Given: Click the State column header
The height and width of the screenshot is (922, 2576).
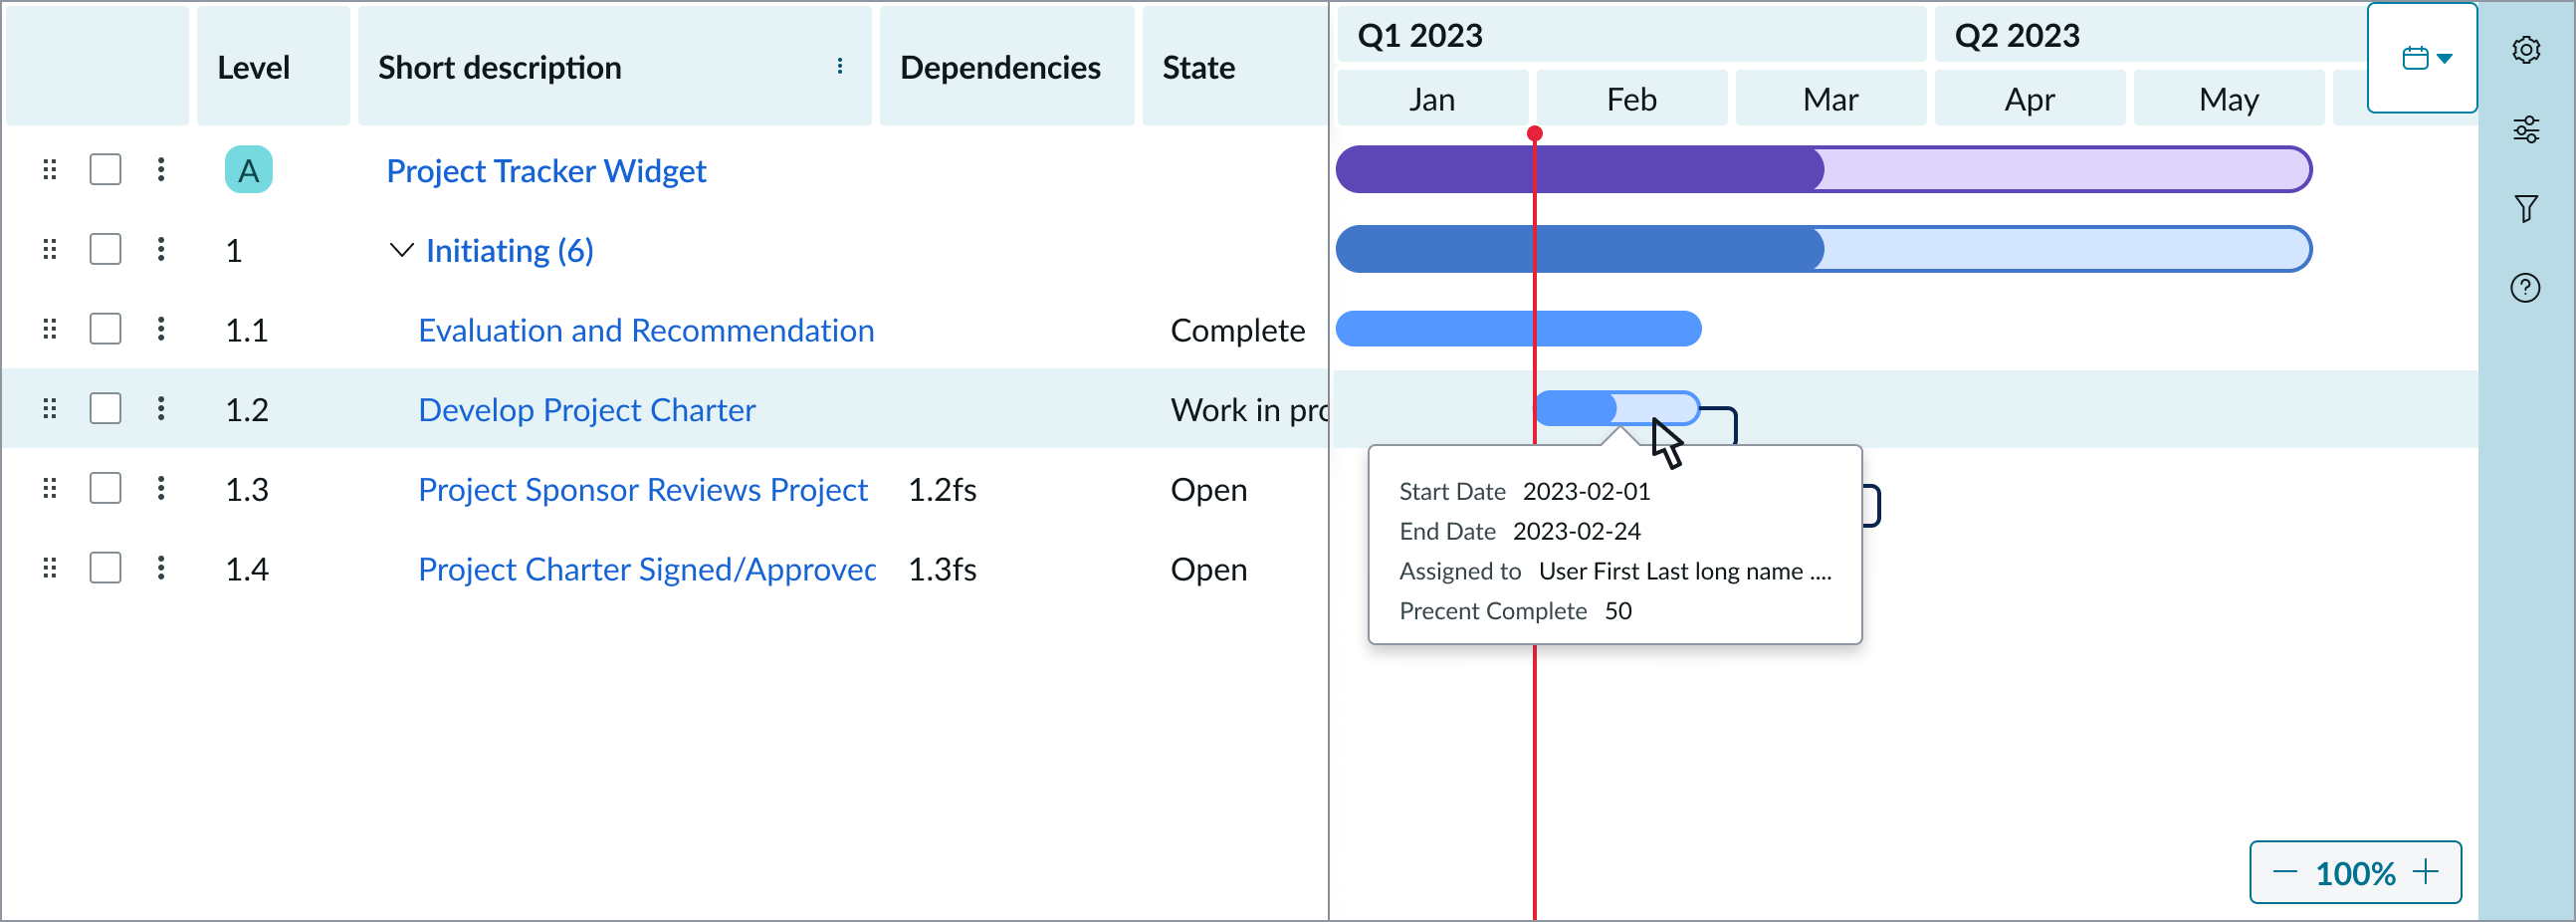Looking at the screenshot, I should [1198, 67].
